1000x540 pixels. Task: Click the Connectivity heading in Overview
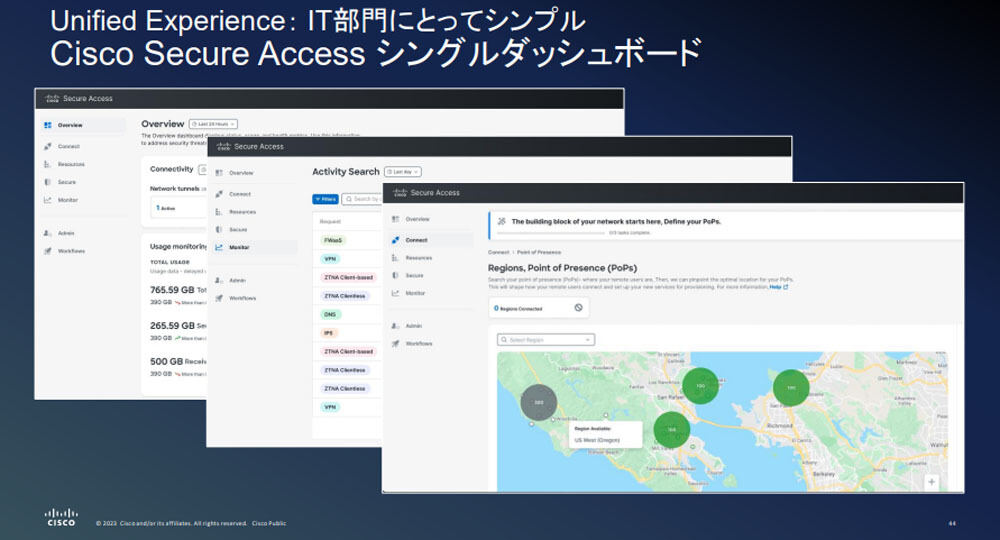172,169
